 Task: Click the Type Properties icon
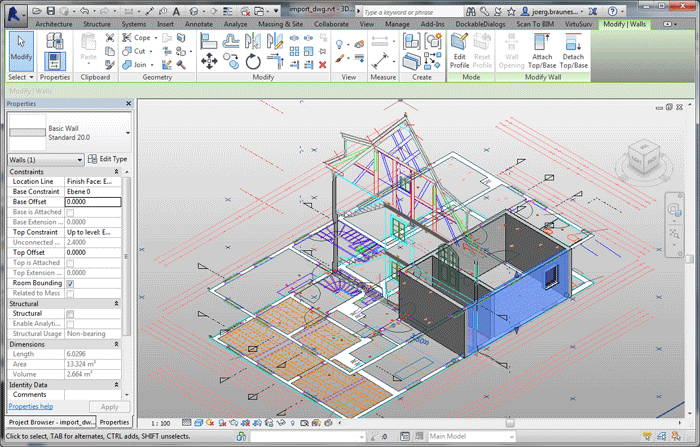click(x=55, y=41)
